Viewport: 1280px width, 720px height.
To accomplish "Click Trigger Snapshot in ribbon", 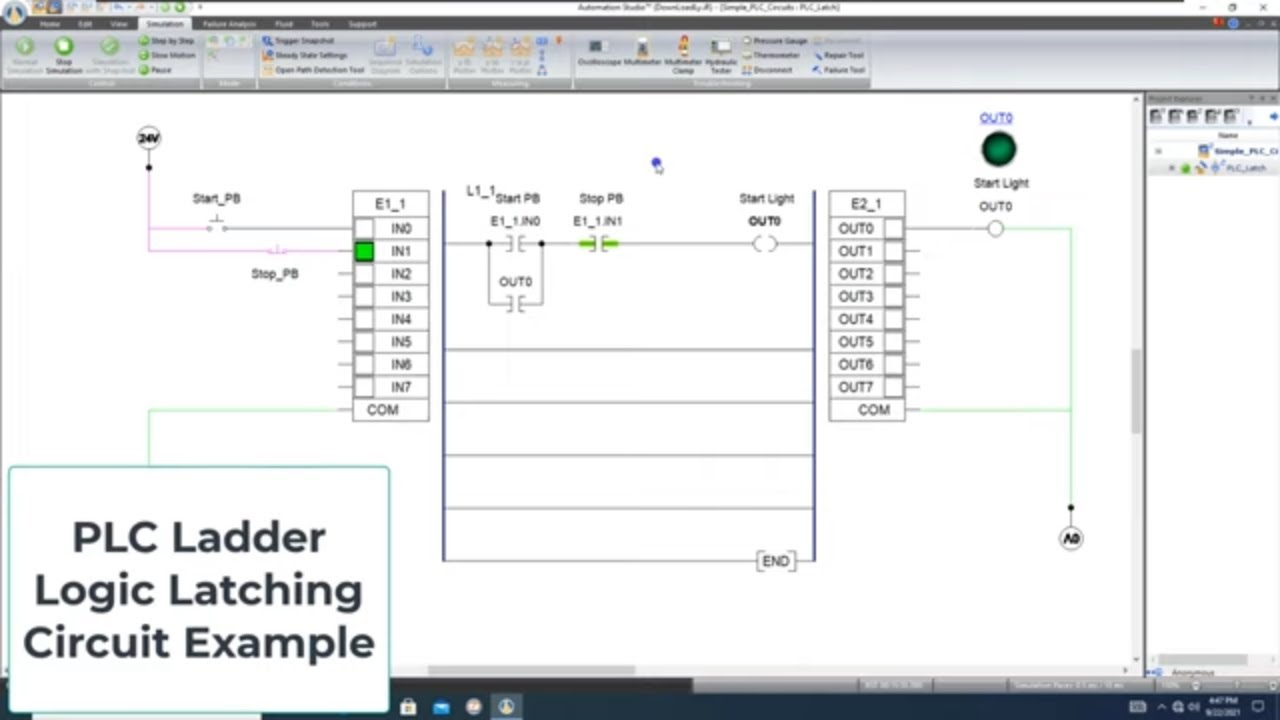I will [298, 41].
